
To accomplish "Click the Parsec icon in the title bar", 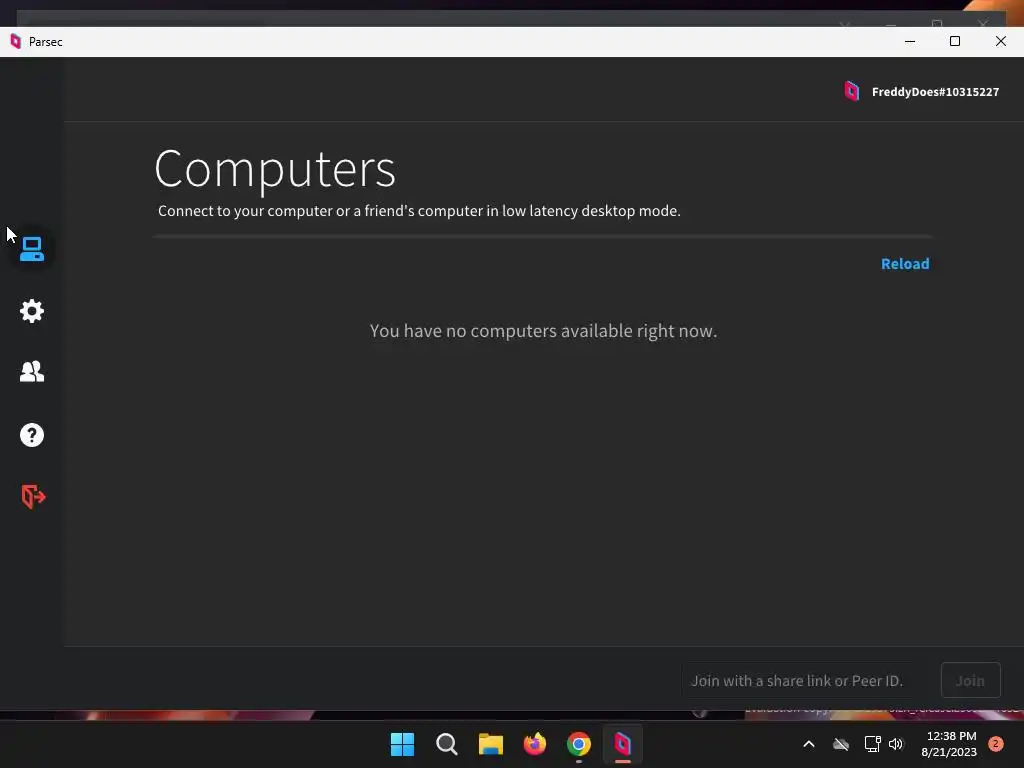I will click(16, 42).
